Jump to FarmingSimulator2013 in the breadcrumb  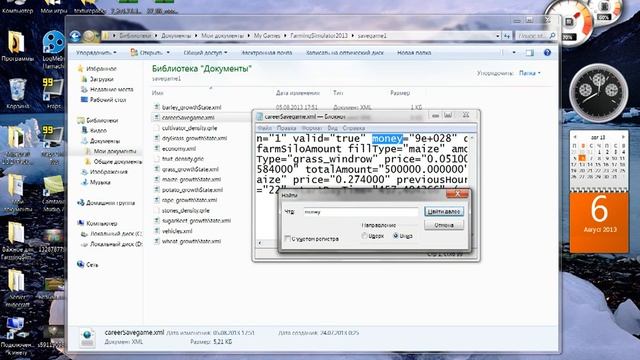[319, 36]
